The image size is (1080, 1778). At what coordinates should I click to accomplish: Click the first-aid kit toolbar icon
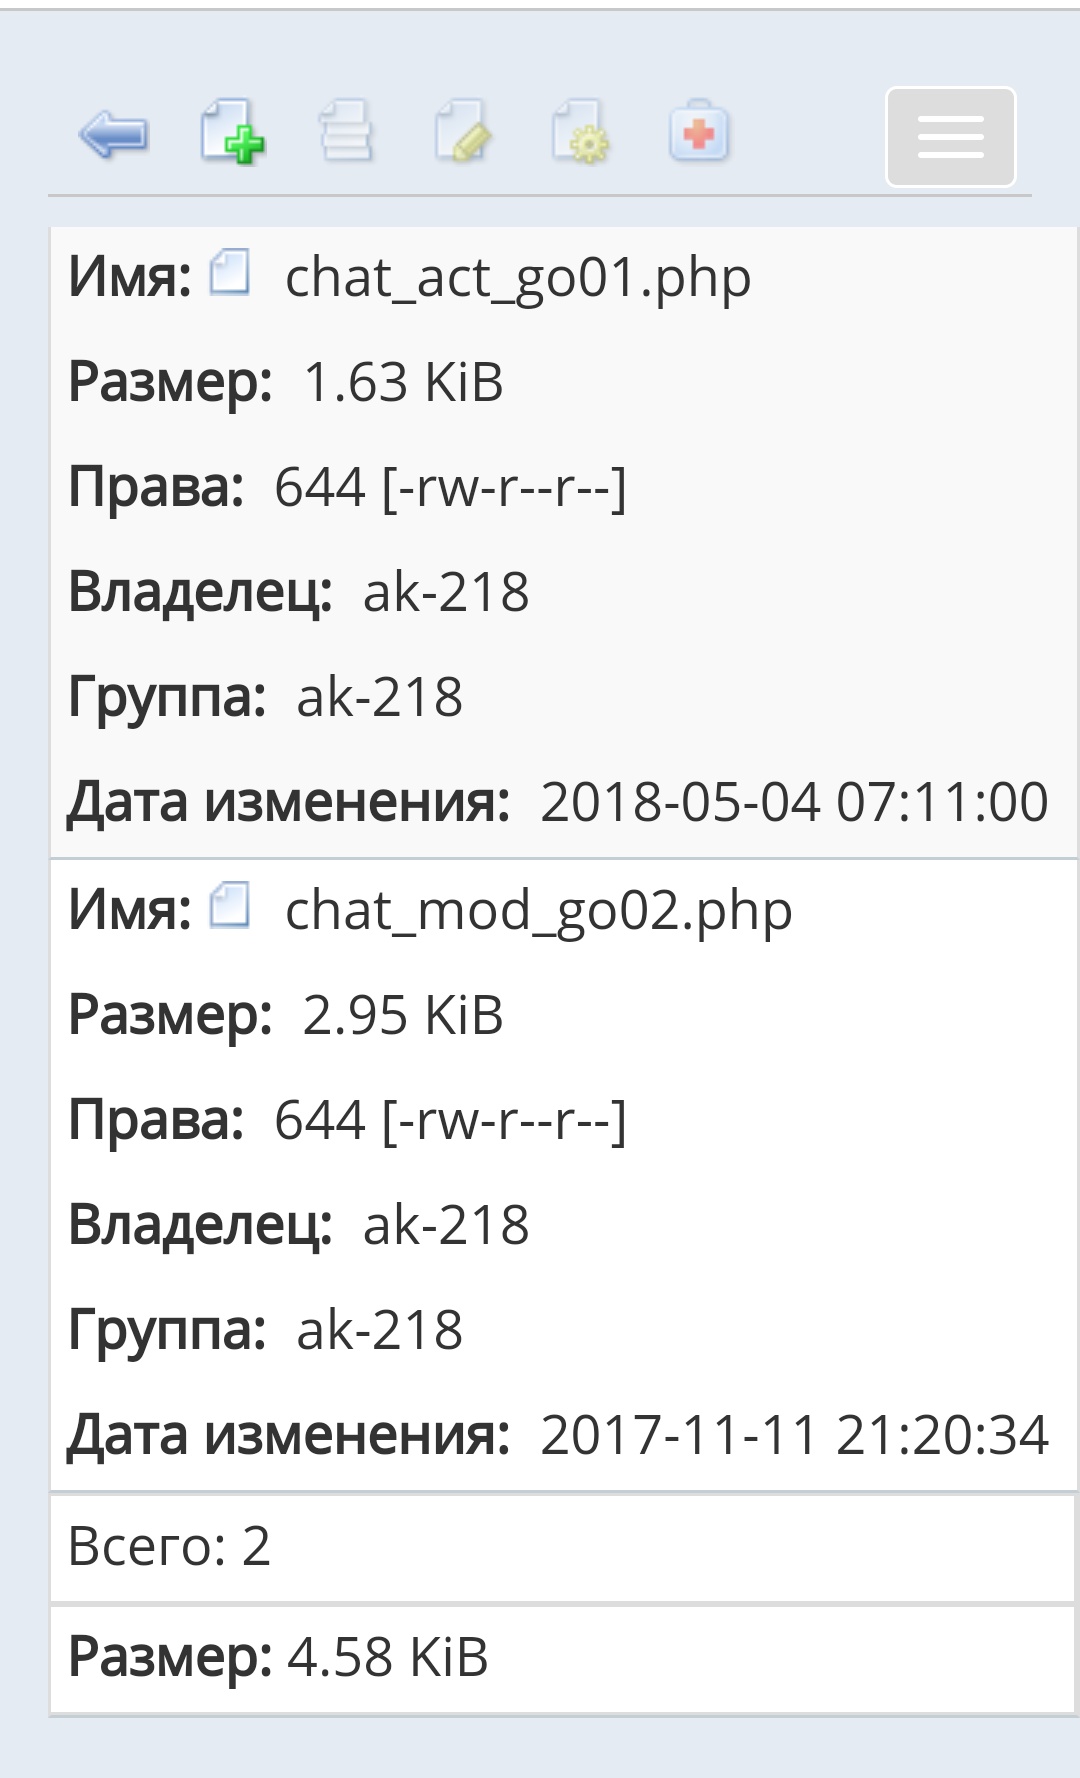[699, 132]
